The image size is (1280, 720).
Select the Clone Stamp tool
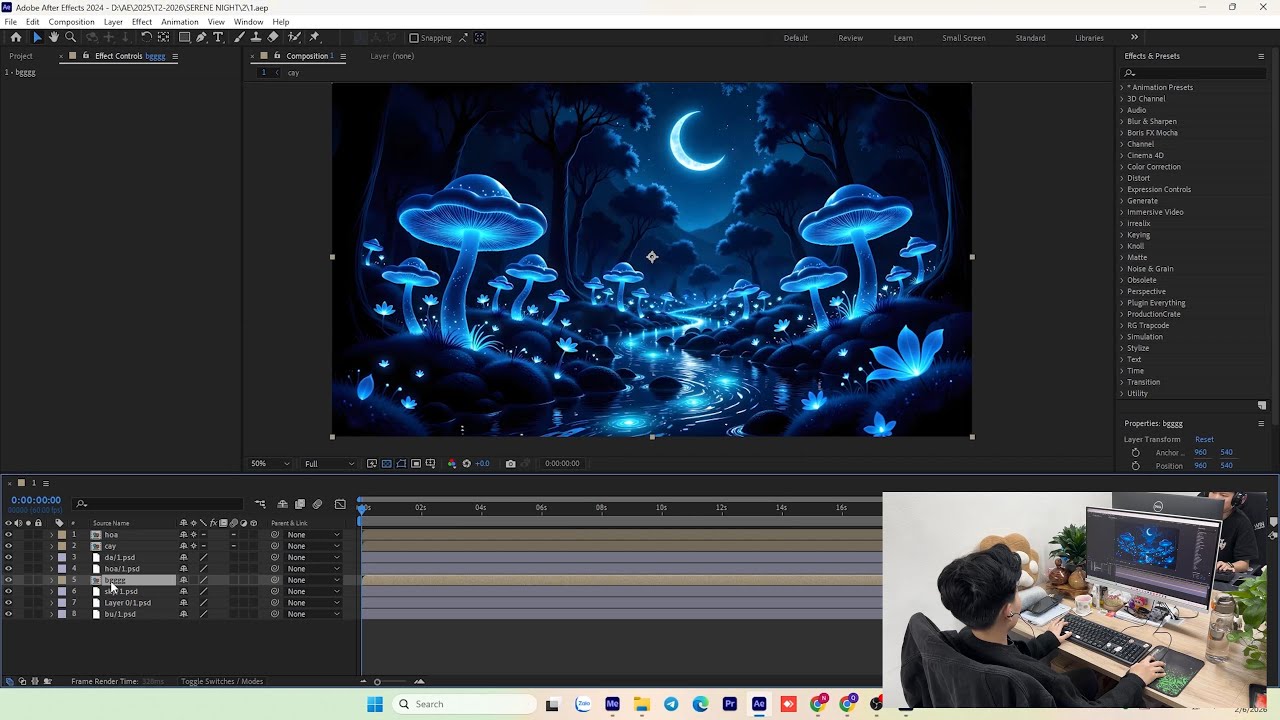point(256,37)
